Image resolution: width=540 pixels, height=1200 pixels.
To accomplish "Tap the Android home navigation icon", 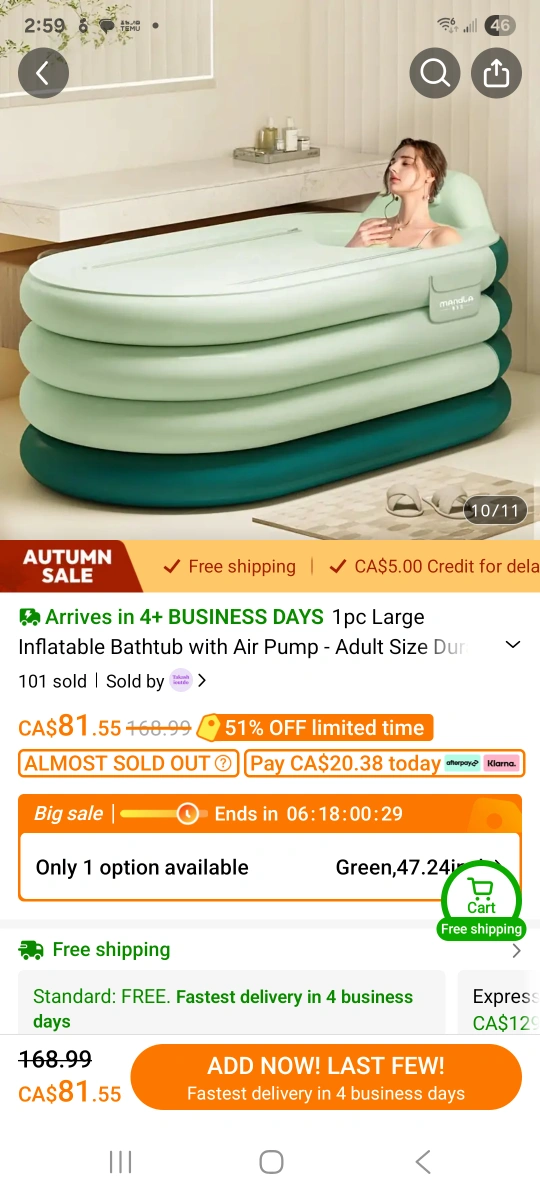I will click(271, 1161).
